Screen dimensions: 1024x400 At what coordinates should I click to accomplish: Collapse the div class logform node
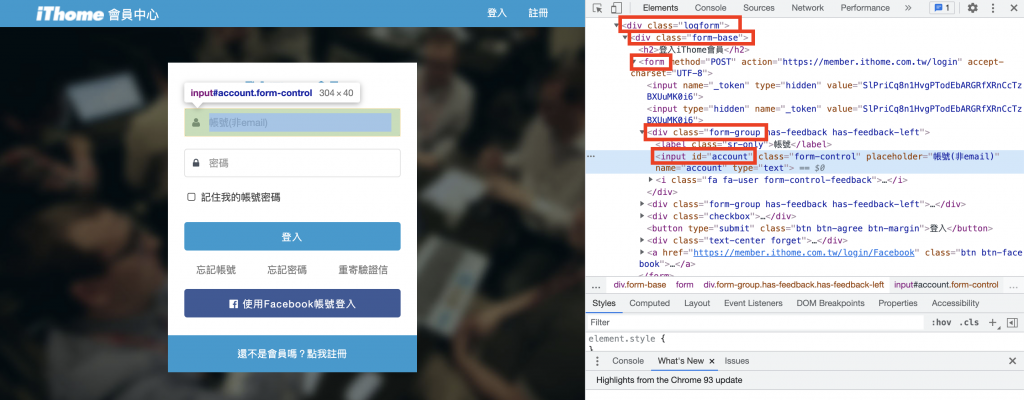click(x=618, y=25)
